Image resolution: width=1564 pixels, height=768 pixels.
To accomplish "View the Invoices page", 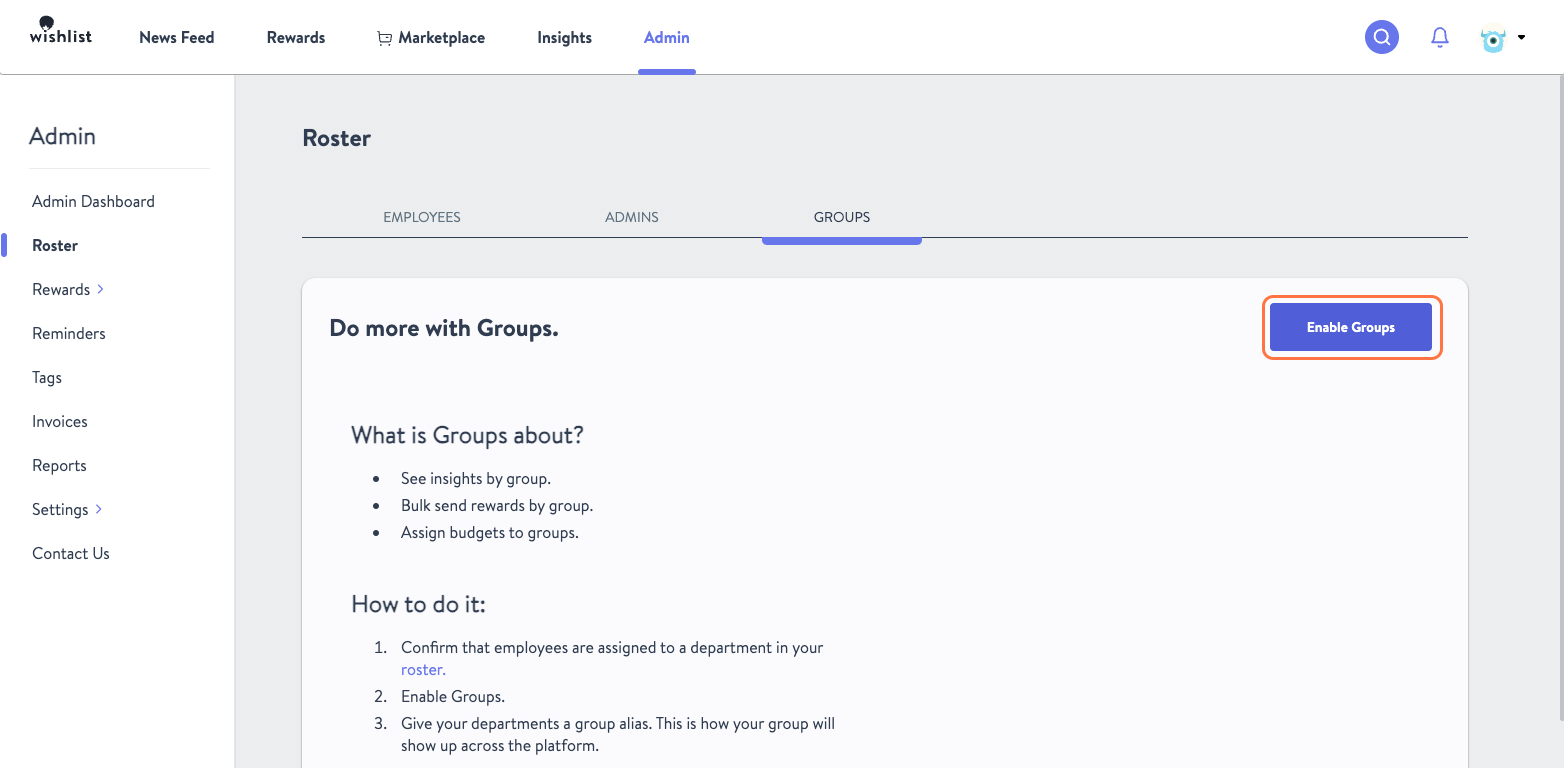I will (x=59, y=421).
